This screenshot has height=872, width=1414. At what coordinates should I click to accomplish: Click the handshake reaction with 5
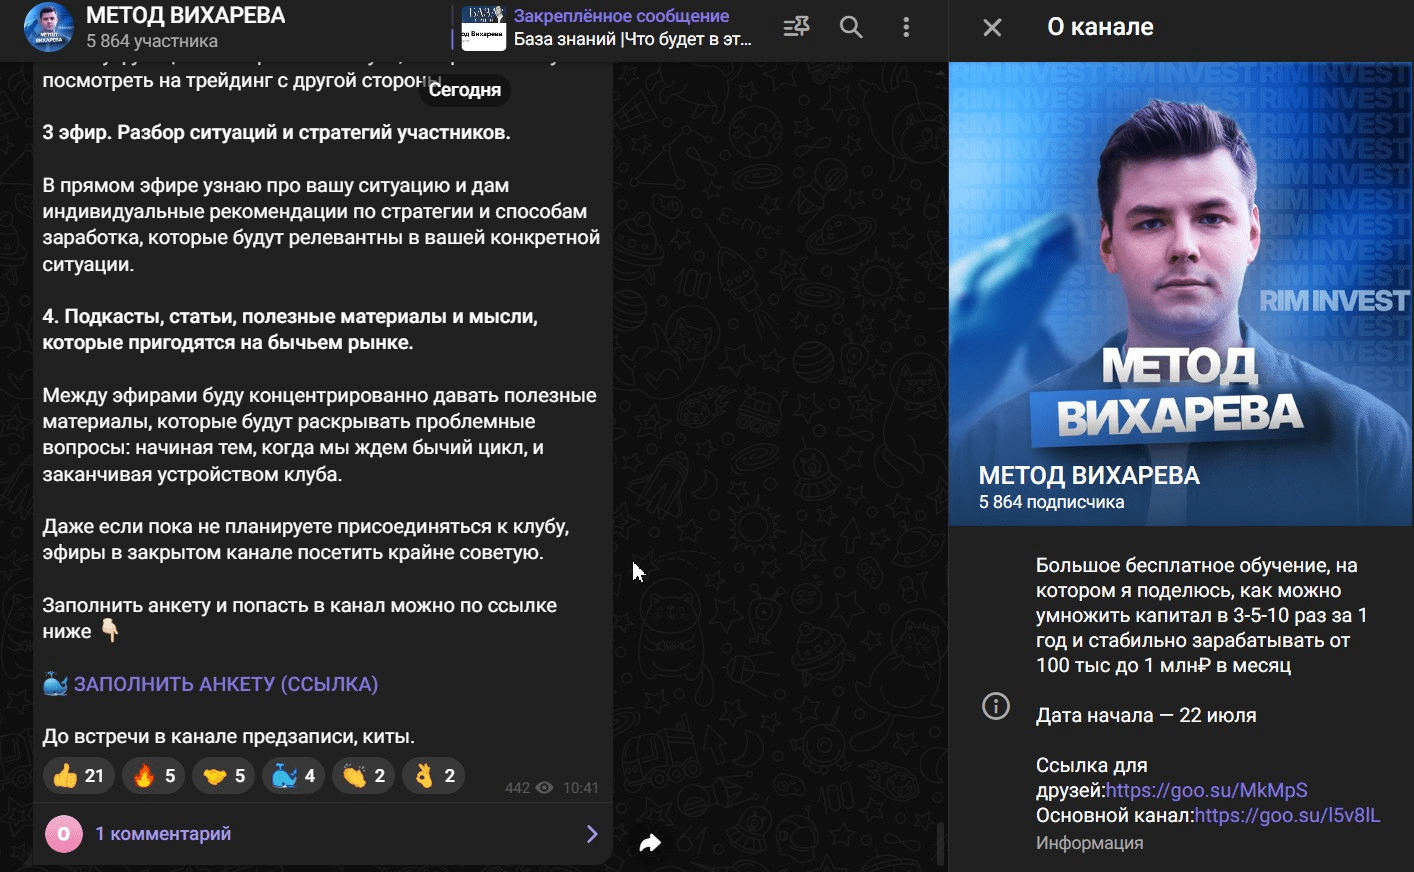click(x=224, y=776)
